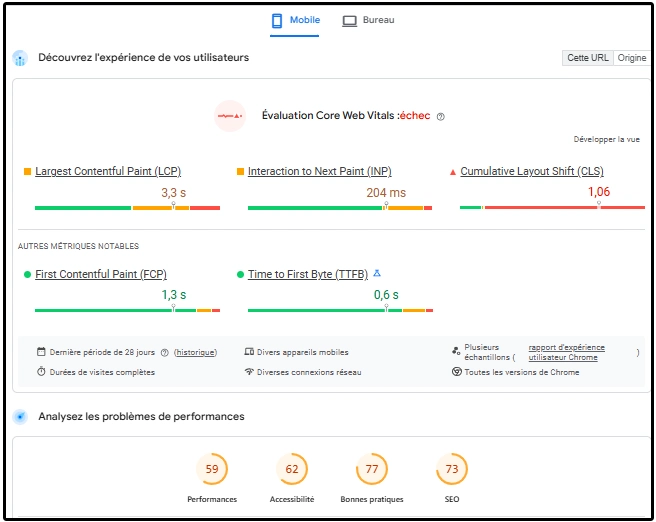The width and height of the screenshot is (656, 522).
Task: Click the LCP distribution bar marker
Action: [x=173, y=206]
